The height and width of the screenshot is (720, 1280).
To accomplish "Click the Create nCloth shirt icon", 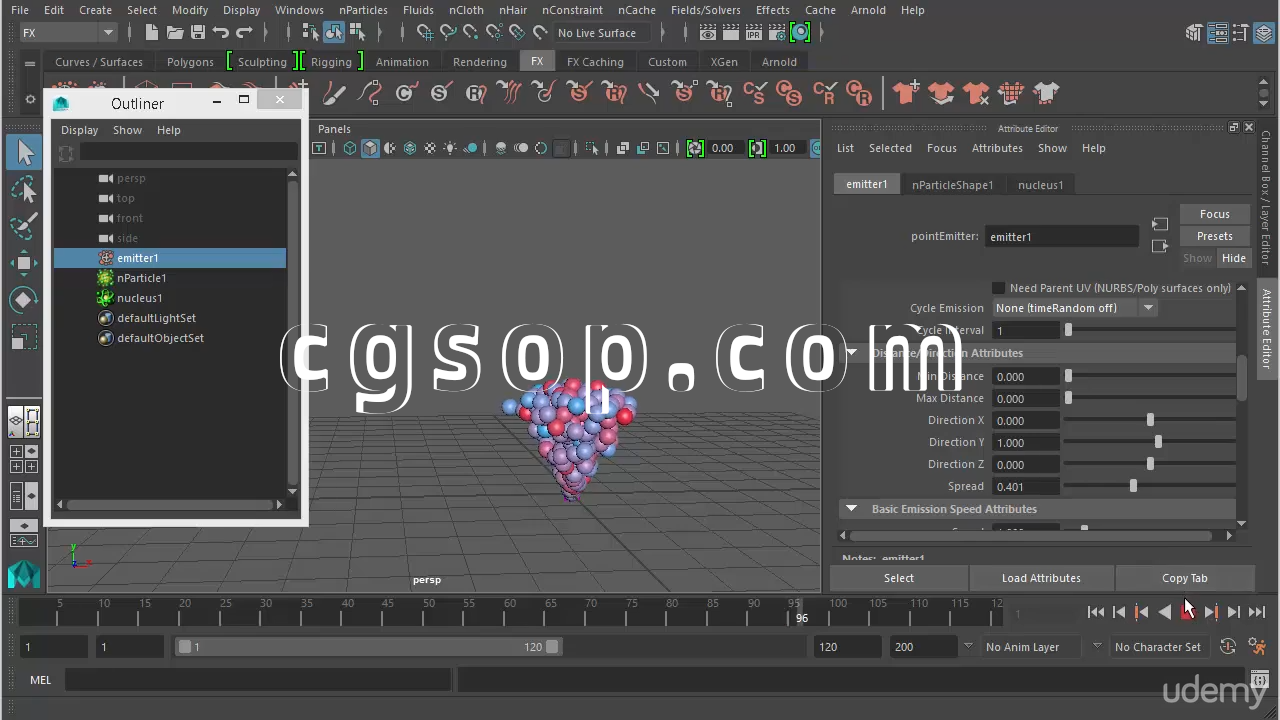I will click(906, 93).
